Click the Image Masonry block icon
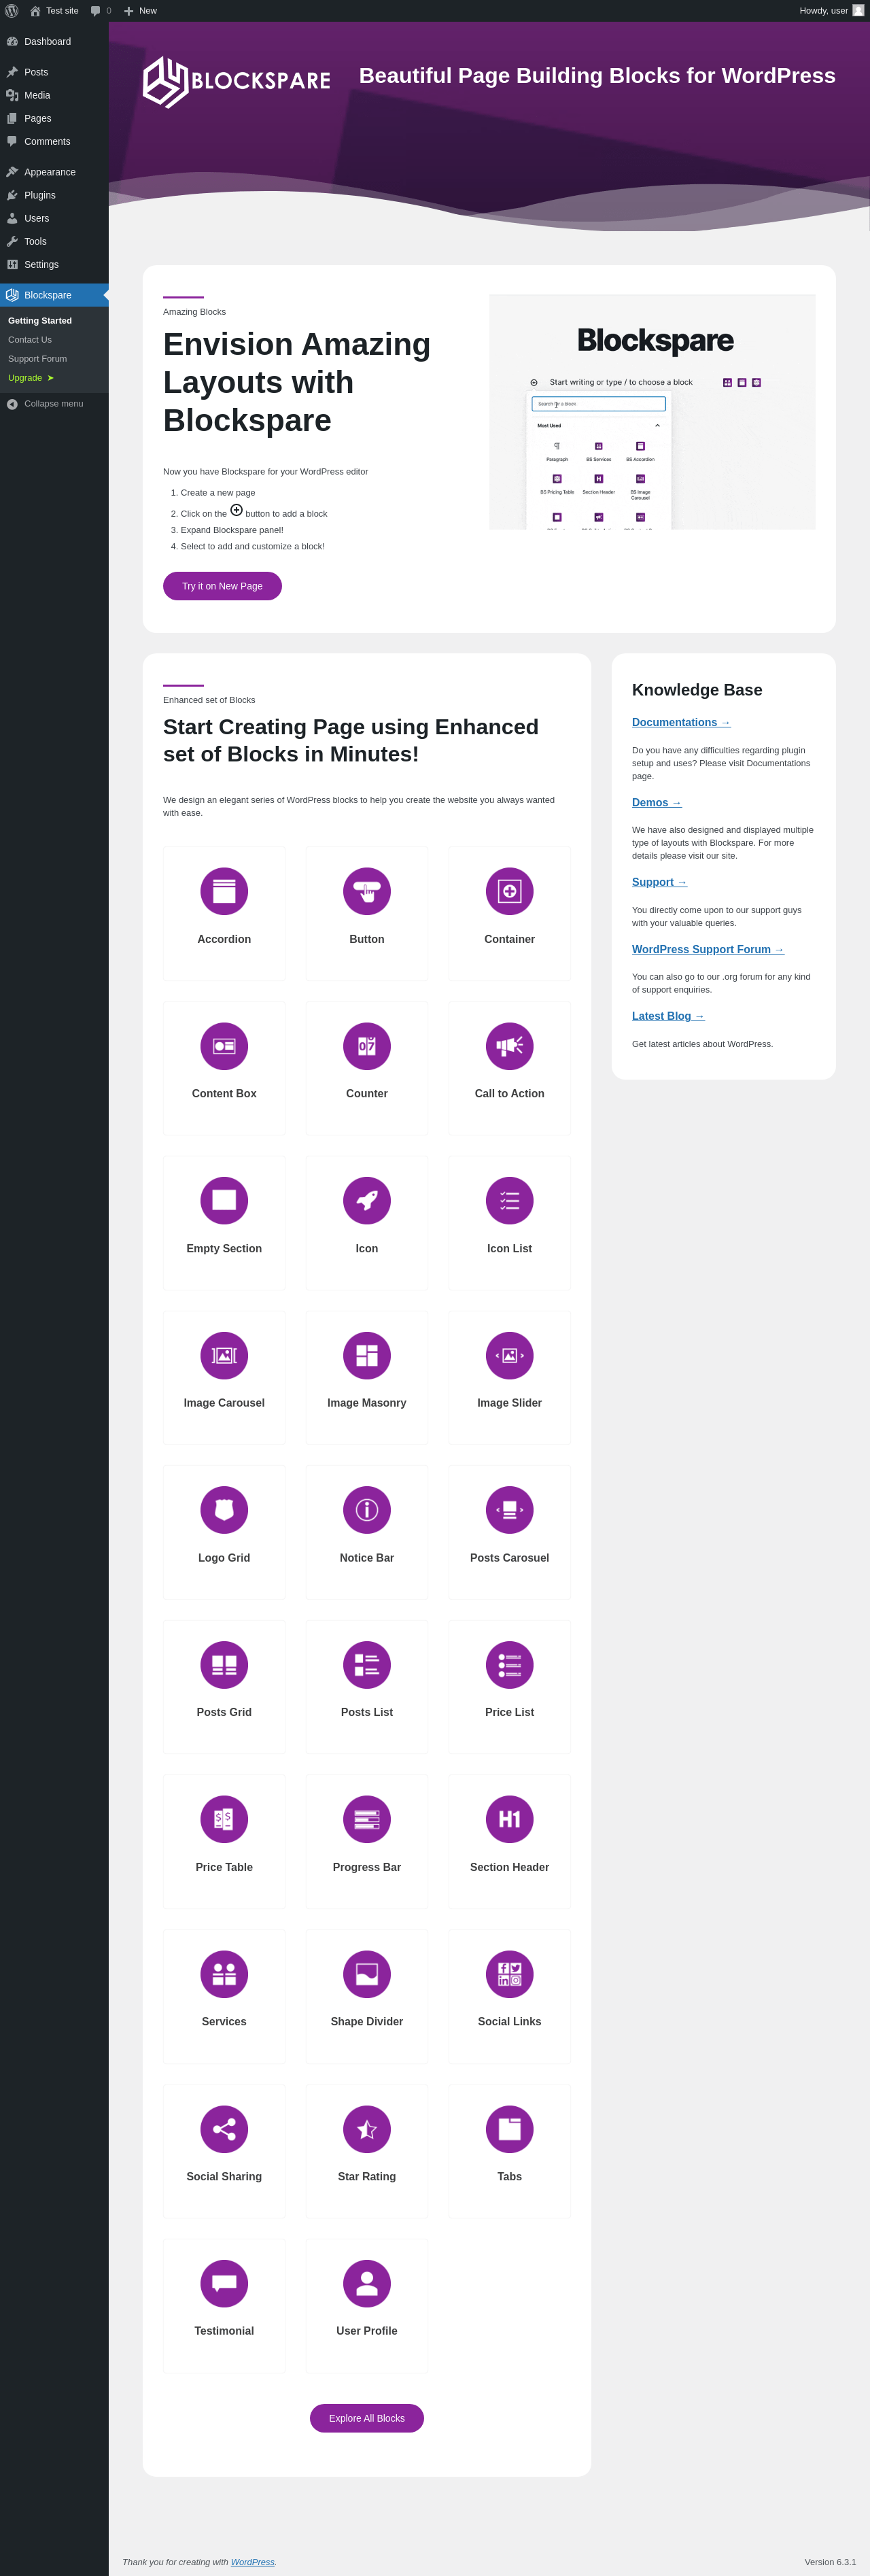The width and height of the screenshot is (870, 2576). (x=367, y=1355)
